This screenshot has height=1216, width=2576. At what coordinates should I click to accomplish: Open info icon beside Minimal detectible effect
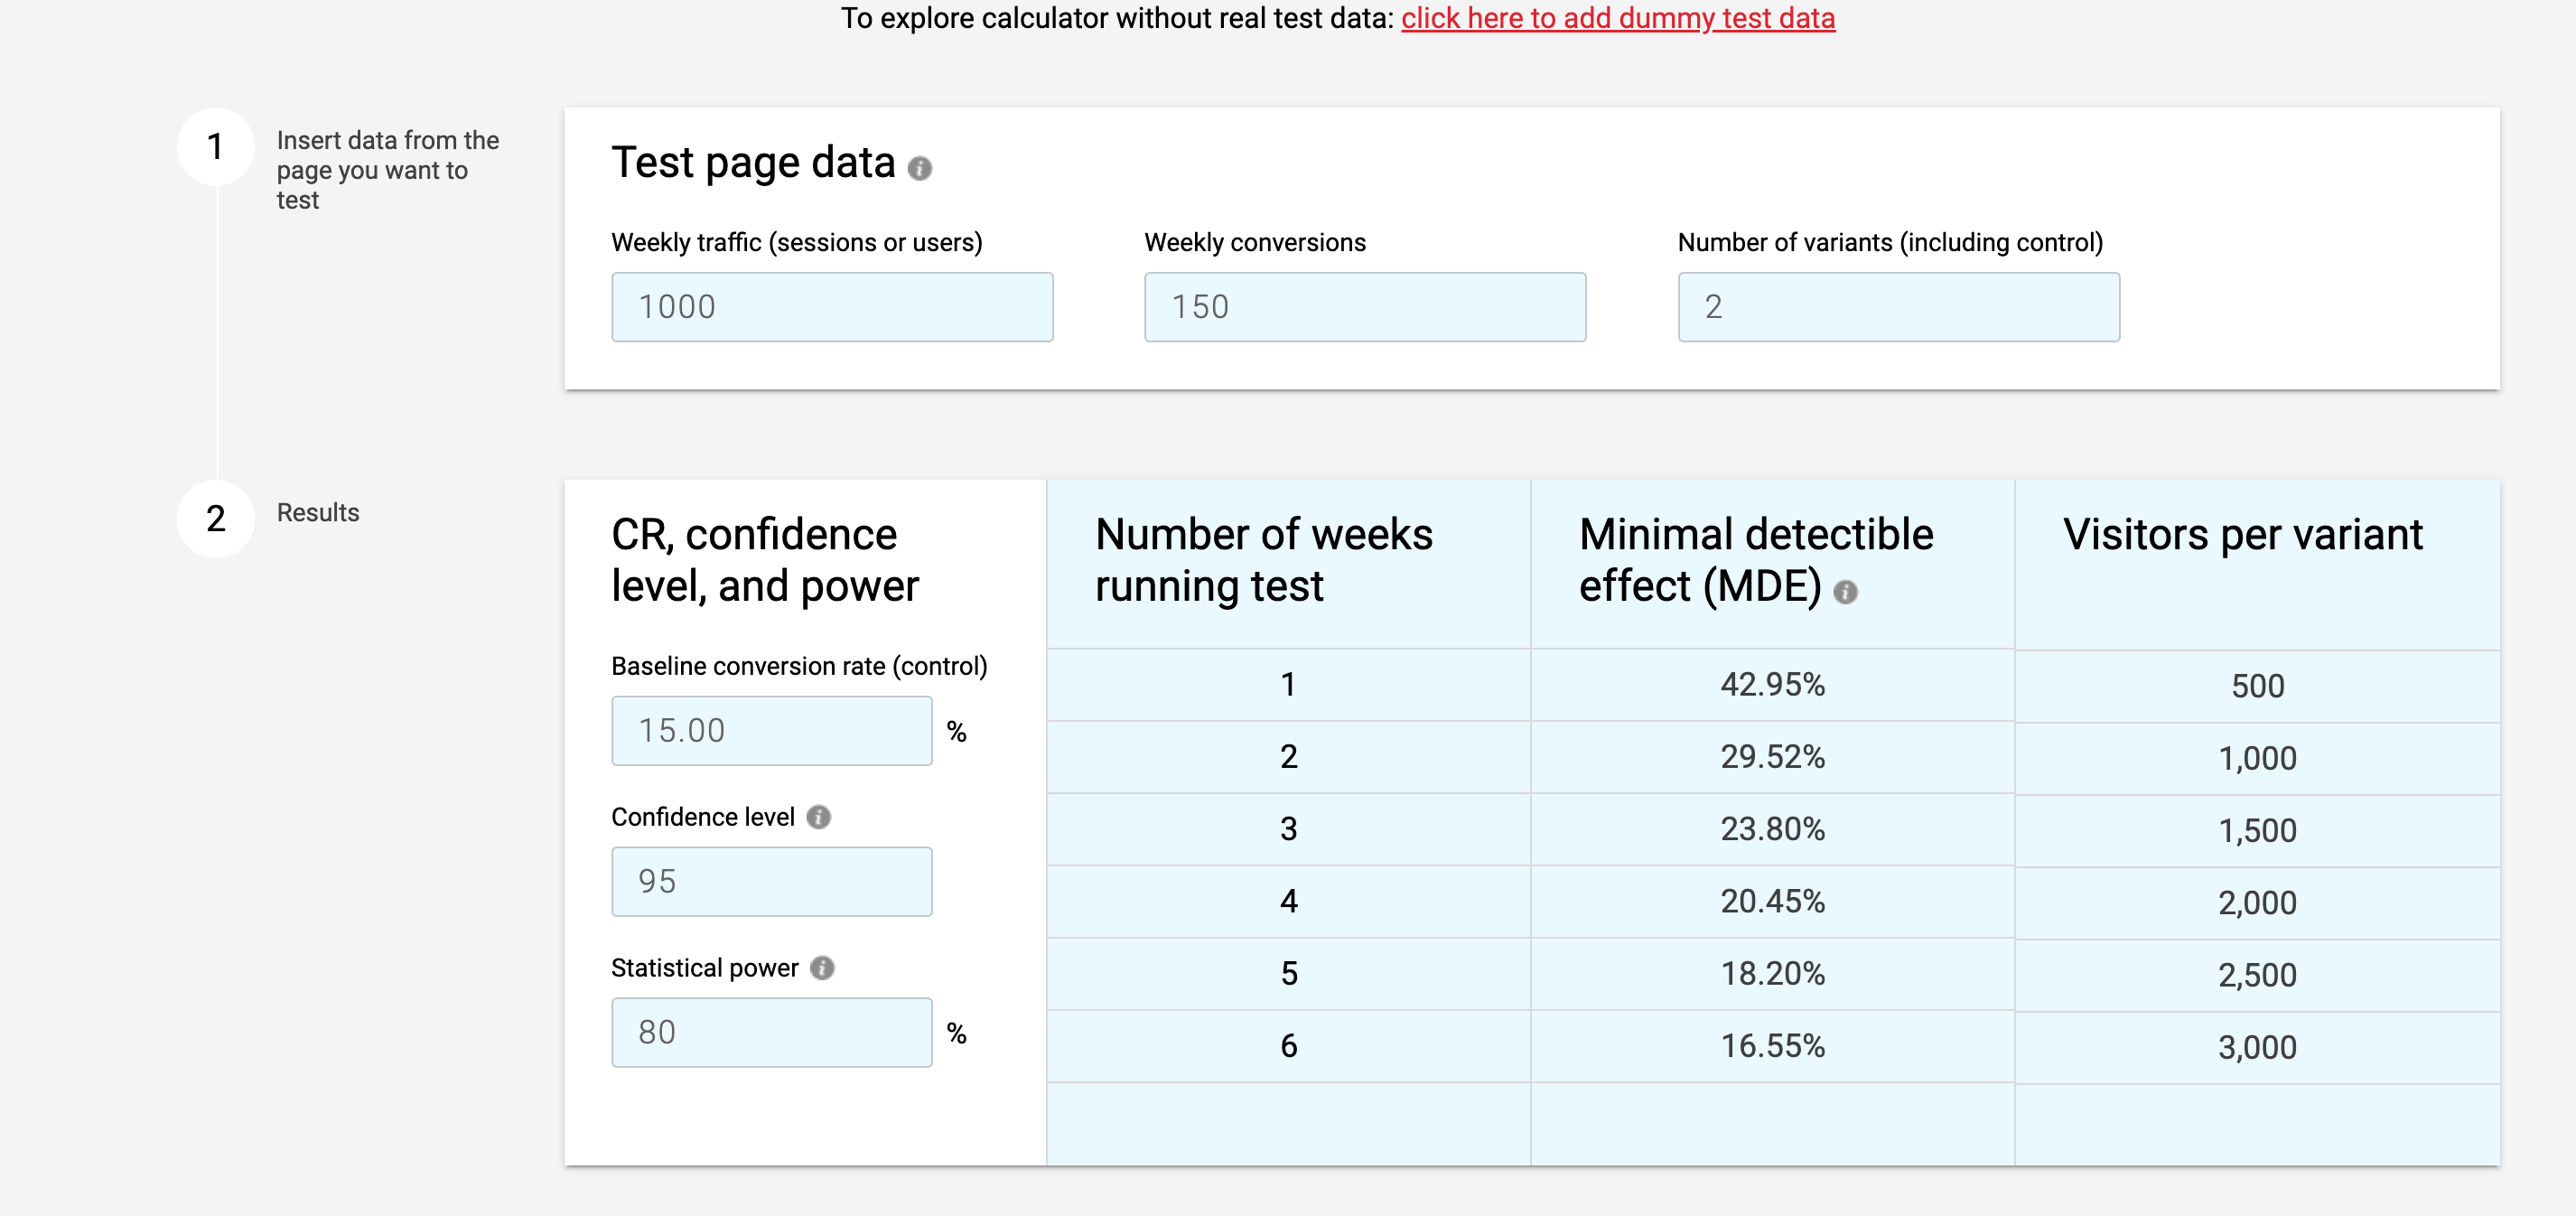(1845, 592)
